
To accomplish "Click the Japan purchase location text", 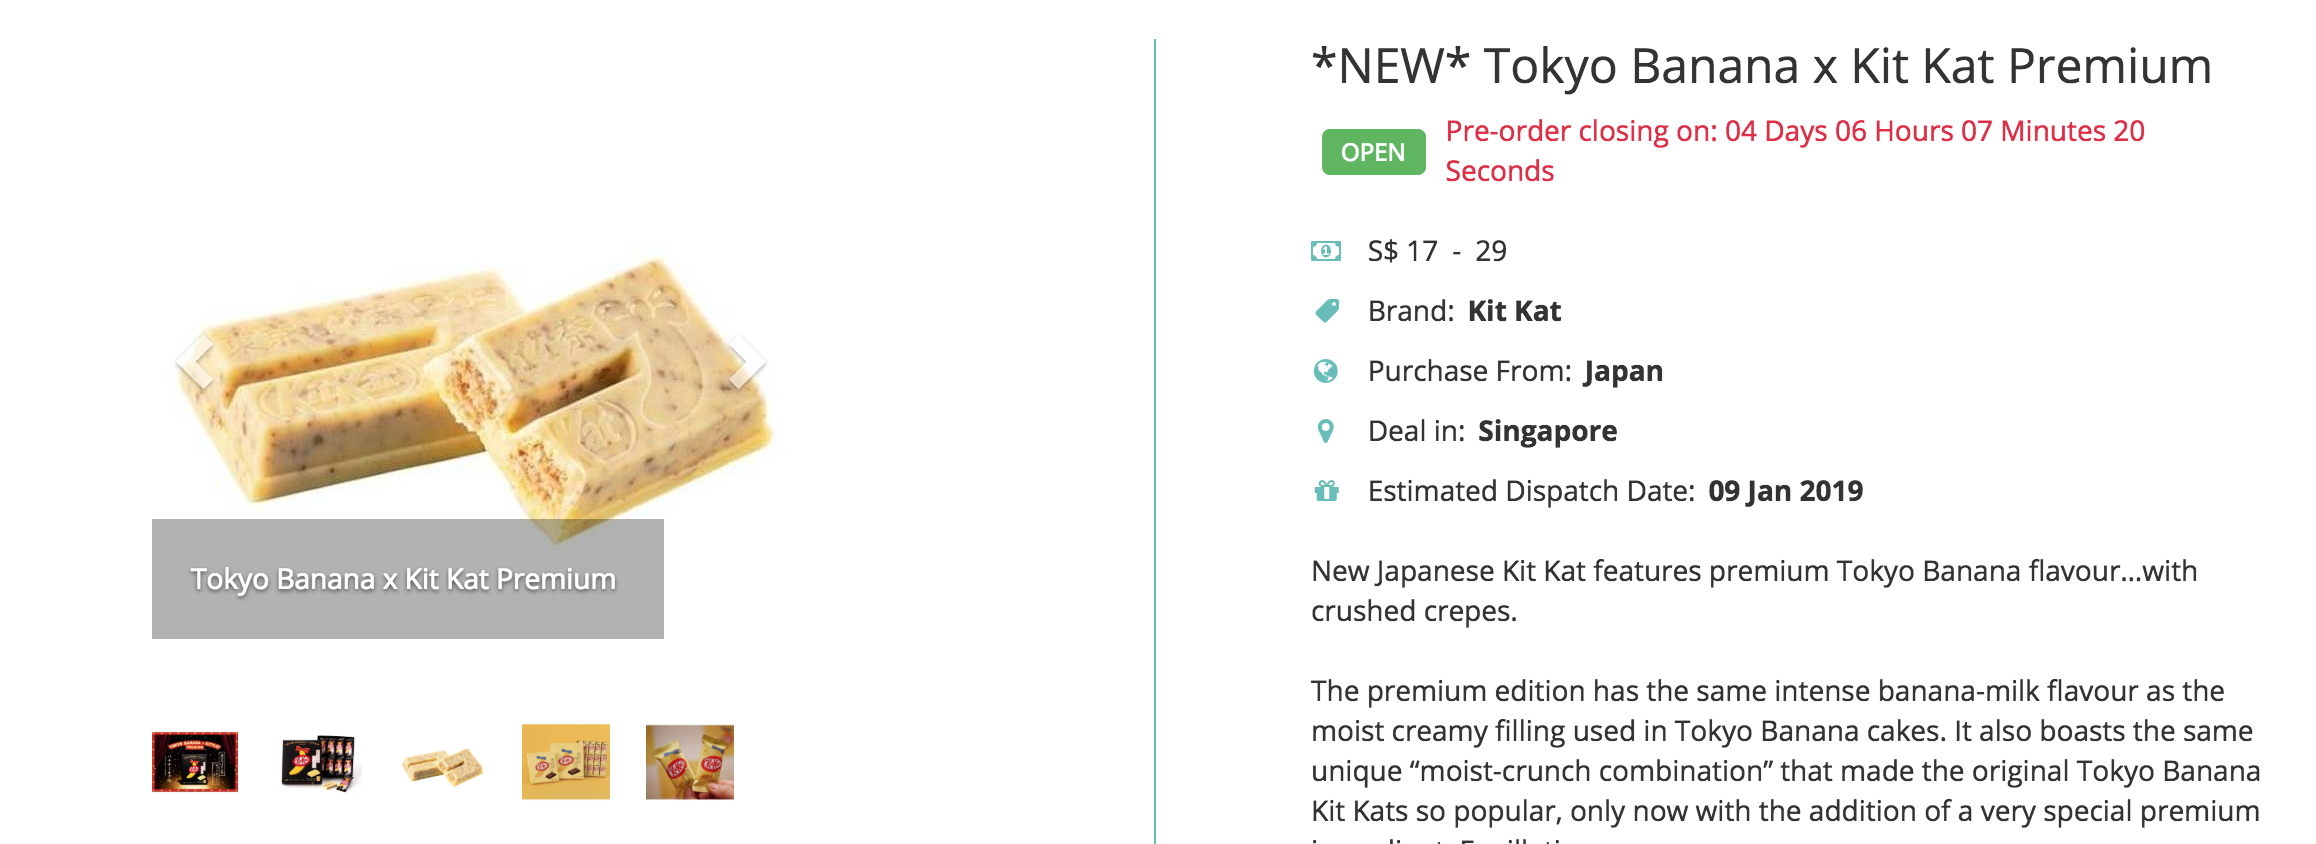I will [1623, 371].
